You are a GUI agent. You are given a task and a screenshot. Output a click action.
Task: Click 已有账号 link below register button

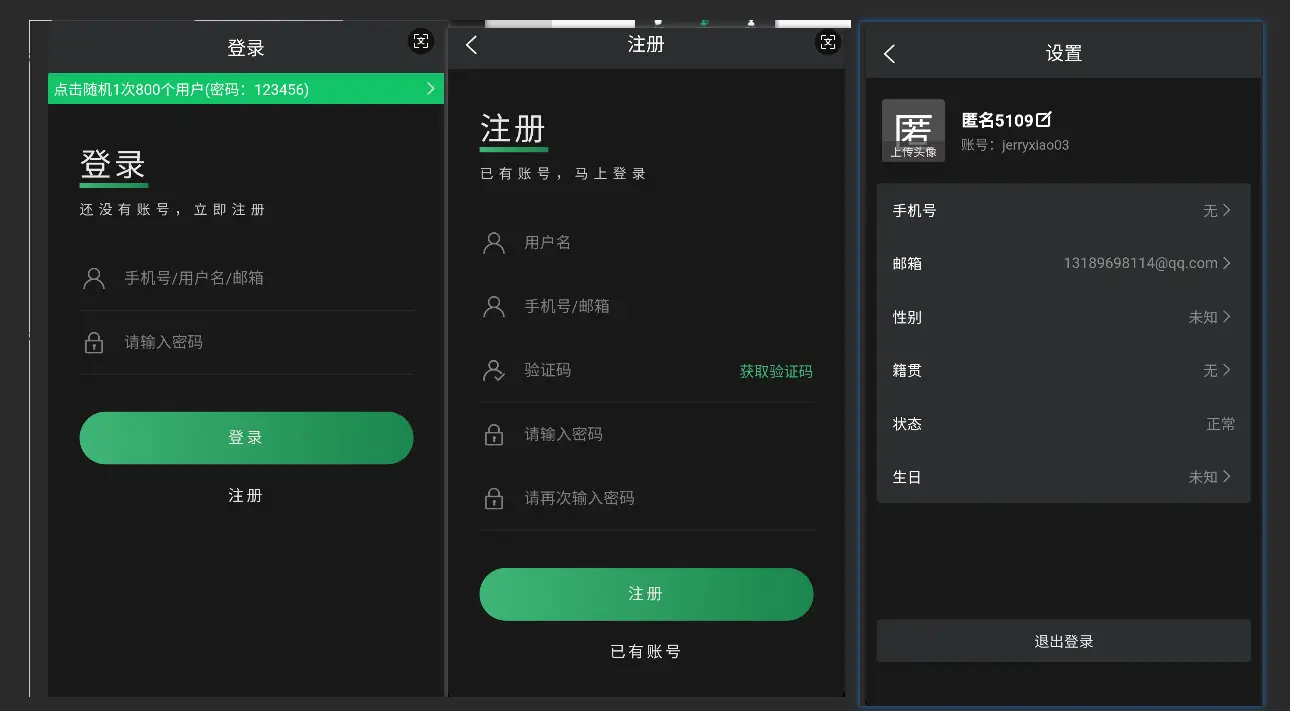[x=646, y=652]
